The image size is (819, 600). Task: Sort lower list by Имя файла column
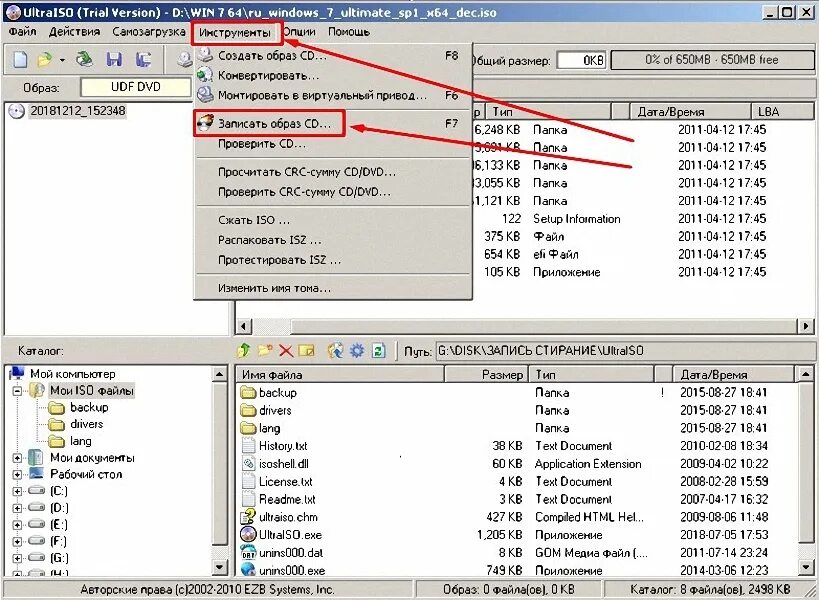[340, 374]
